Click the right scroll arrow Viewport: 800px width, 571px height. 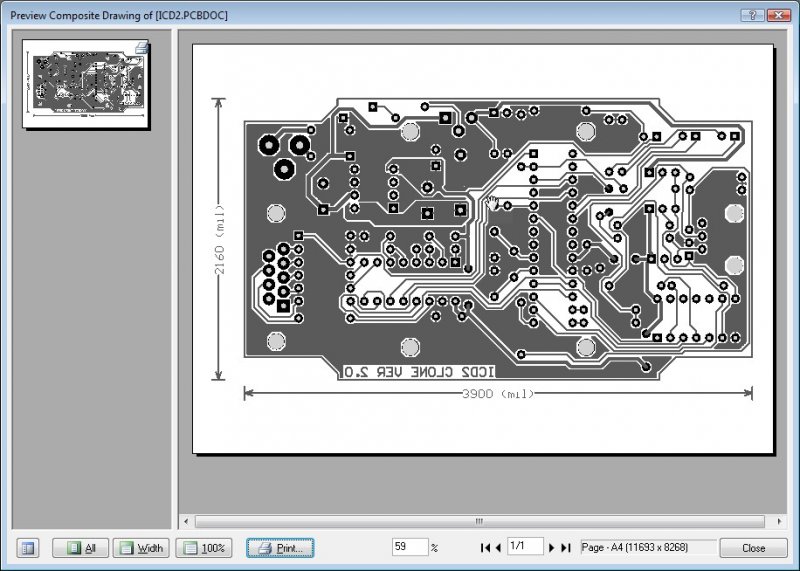tap(779, 522)
